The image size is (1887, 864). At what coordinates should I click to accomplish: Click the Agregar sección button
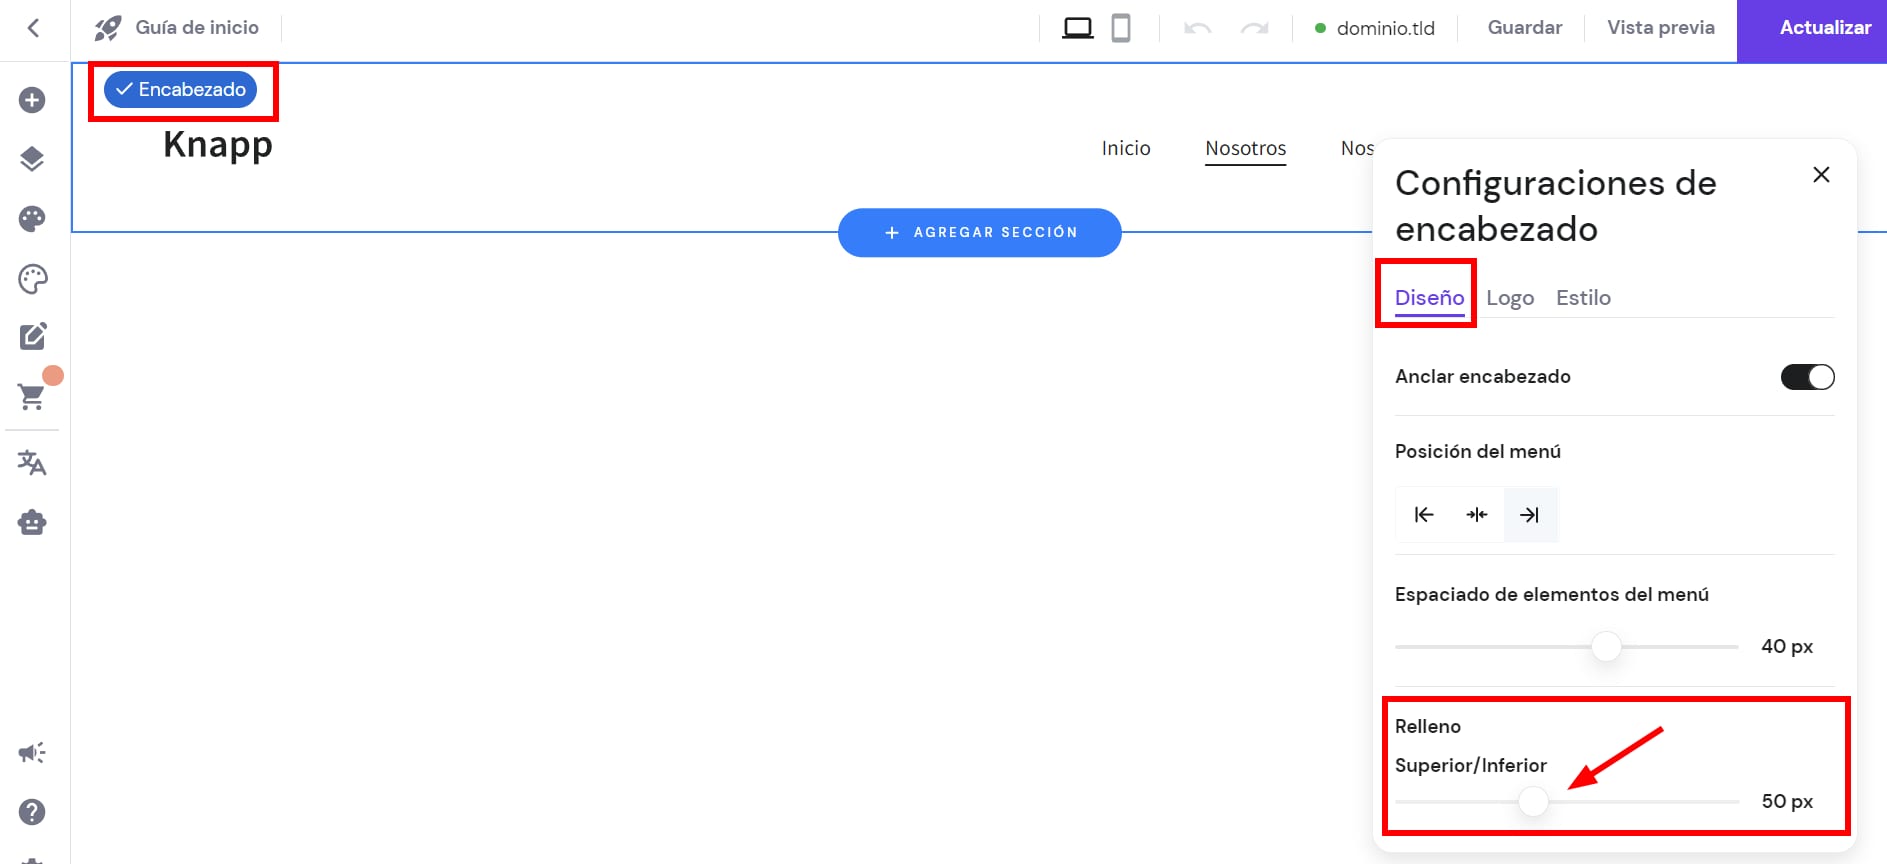(x=980, y=232)
